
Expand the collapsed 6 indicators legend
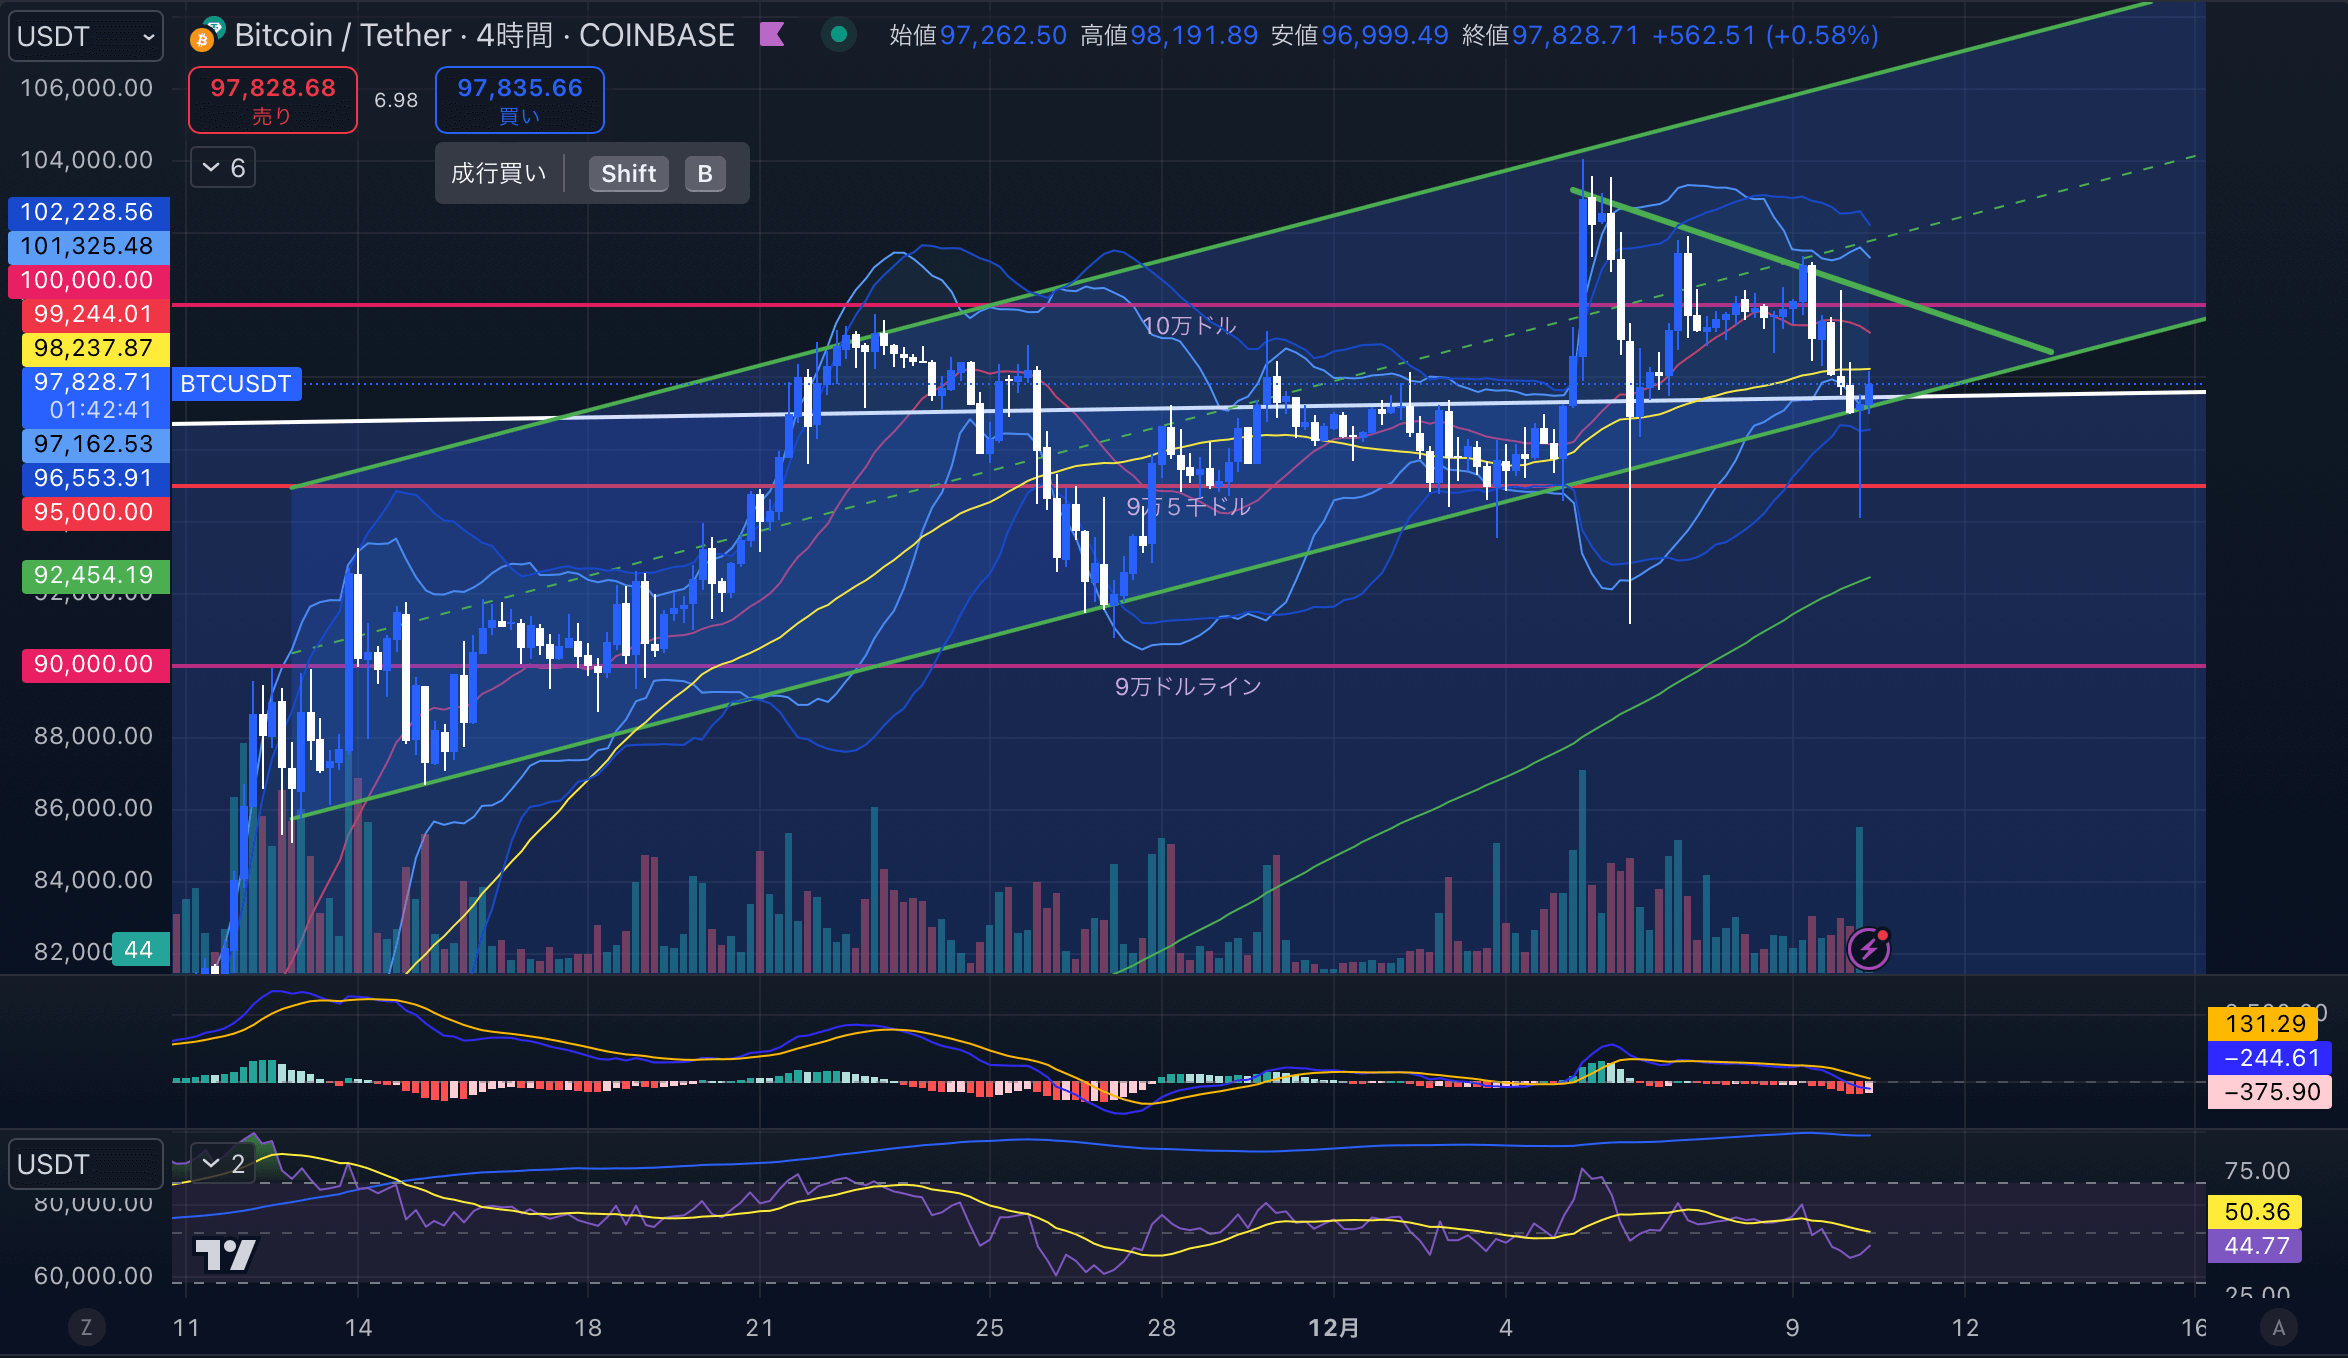pos(224,168)
